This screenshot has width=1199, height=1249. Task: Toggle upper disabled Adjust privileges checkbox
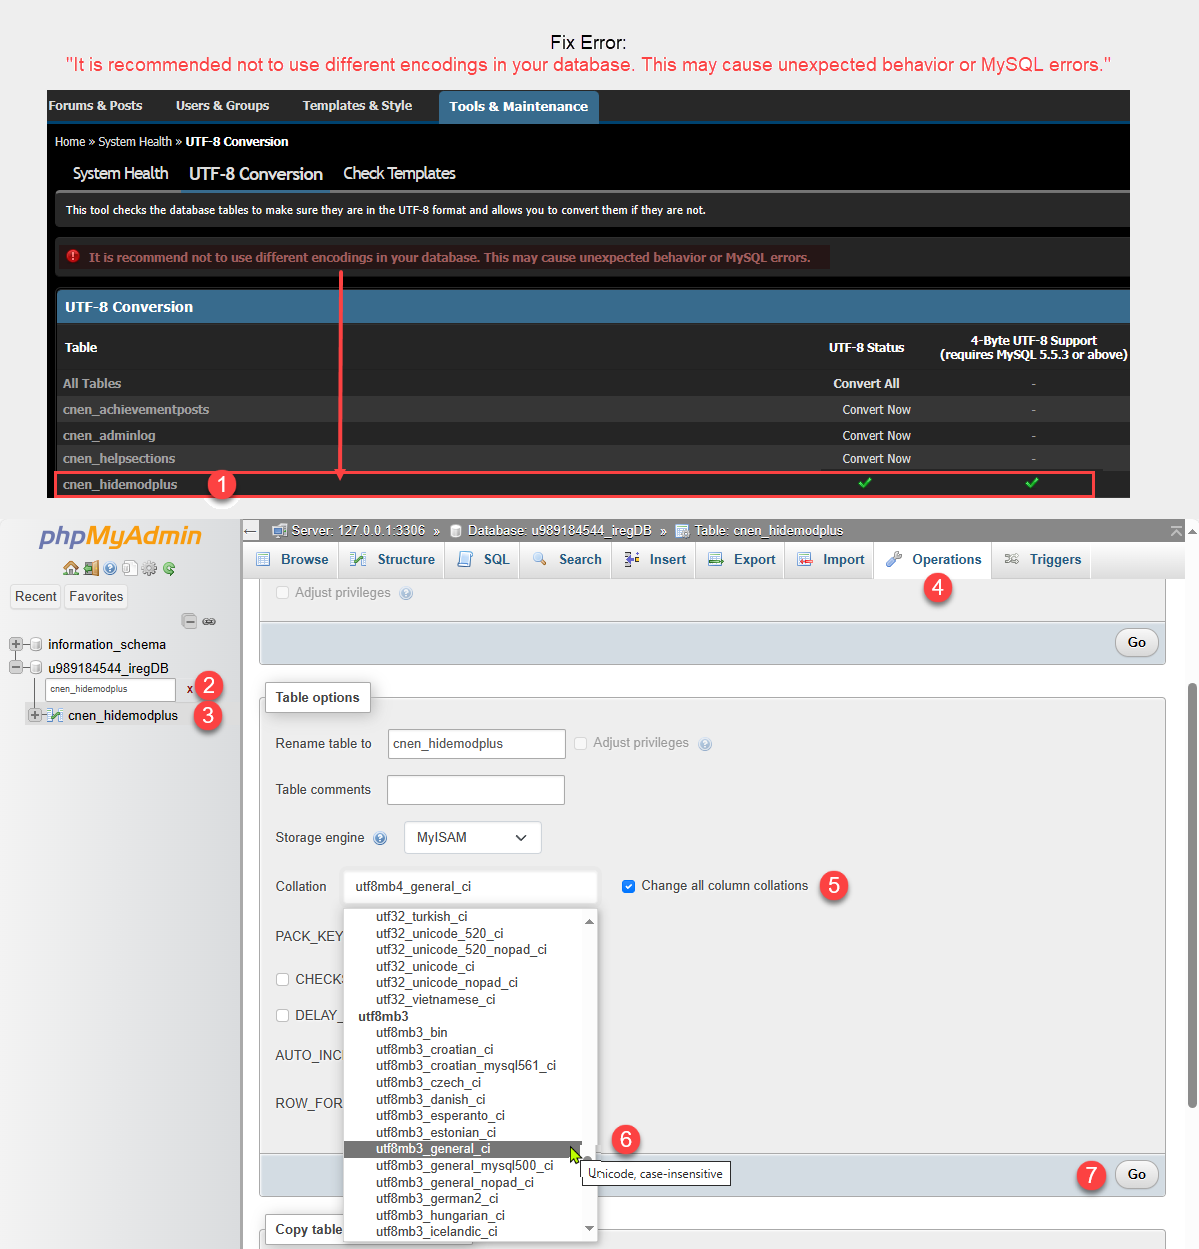(282, 593)
